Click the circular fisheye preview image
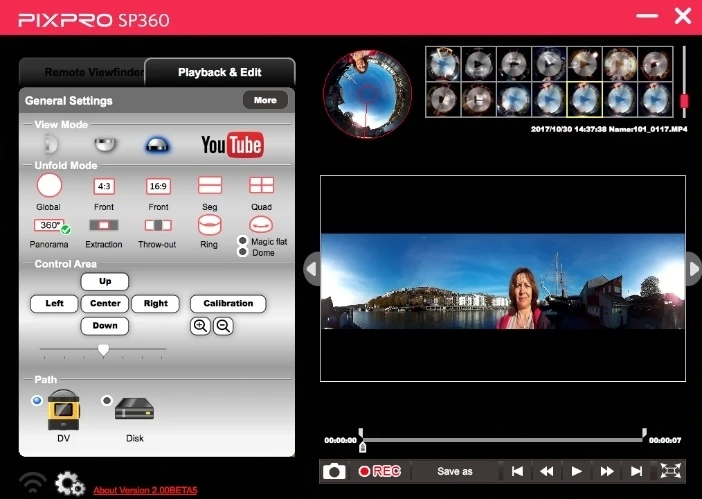Image resolution: width=702 pixels, height=499 pixels. (367, 94)
